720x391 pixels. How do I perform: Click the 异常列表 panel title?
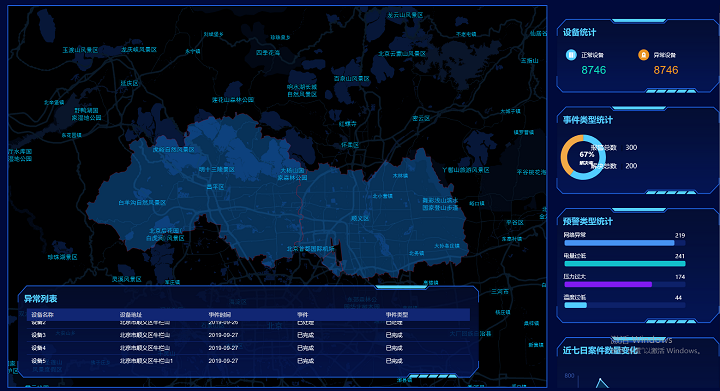point(40,299)
